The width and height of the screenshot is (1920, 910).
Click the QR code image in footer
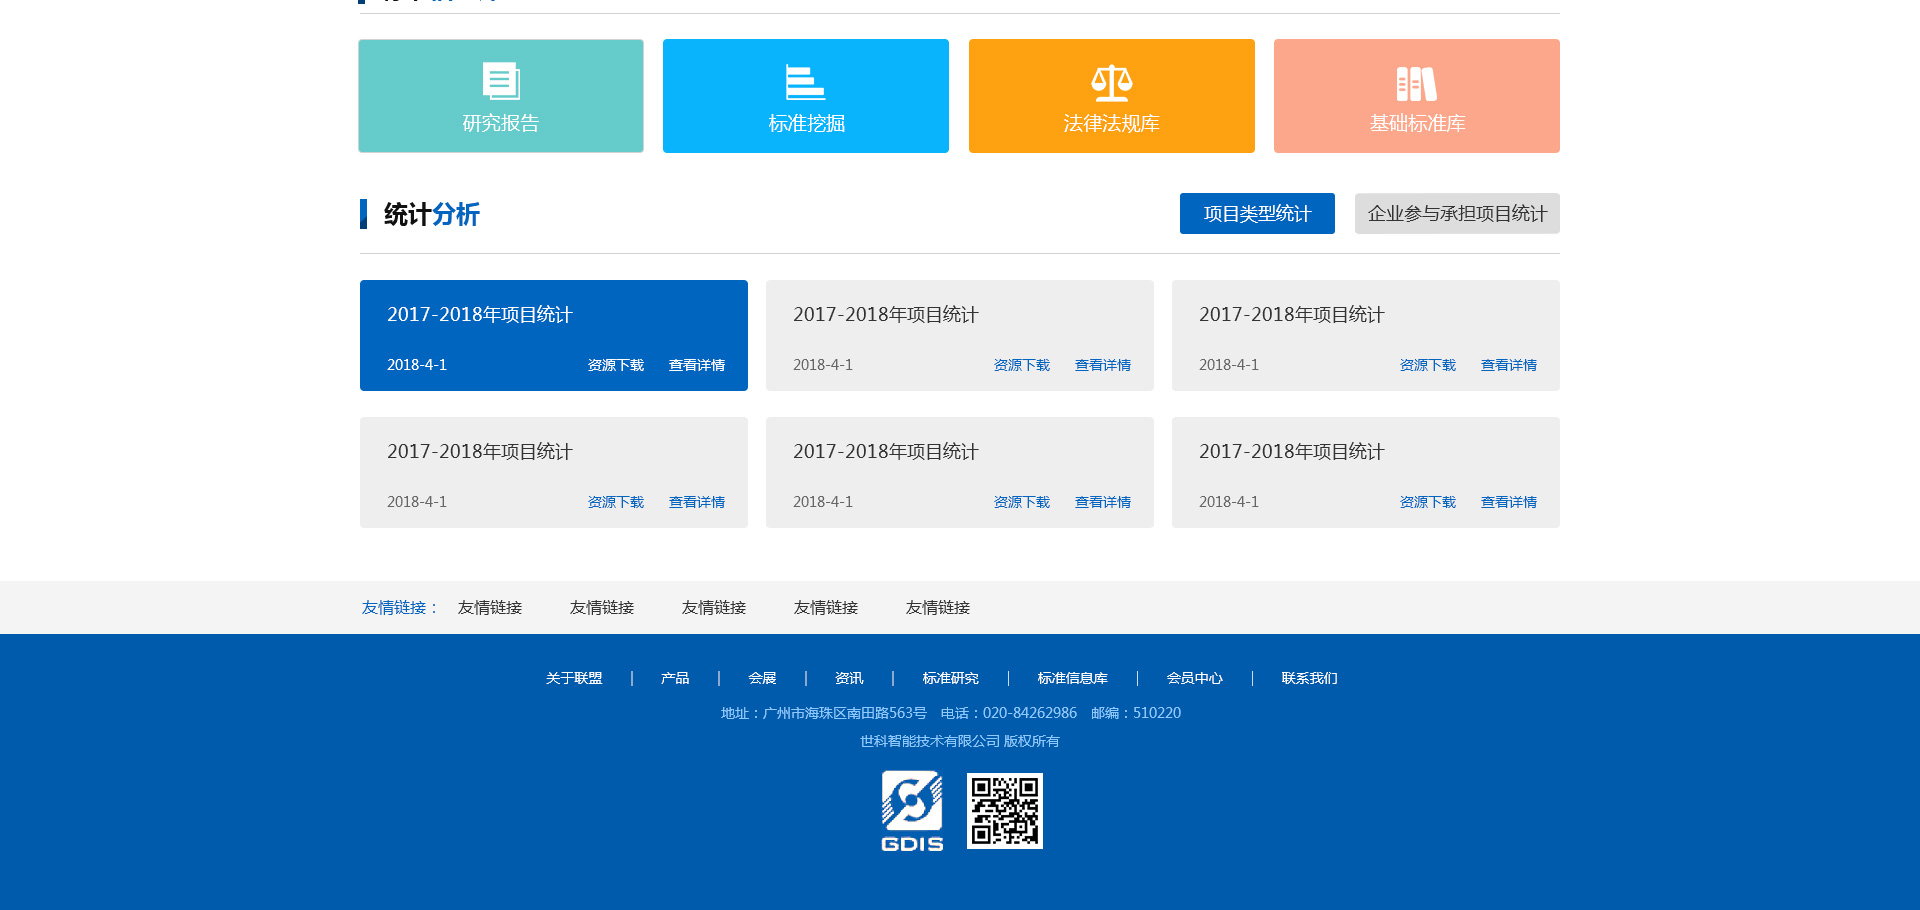[x=1004, y=811]
